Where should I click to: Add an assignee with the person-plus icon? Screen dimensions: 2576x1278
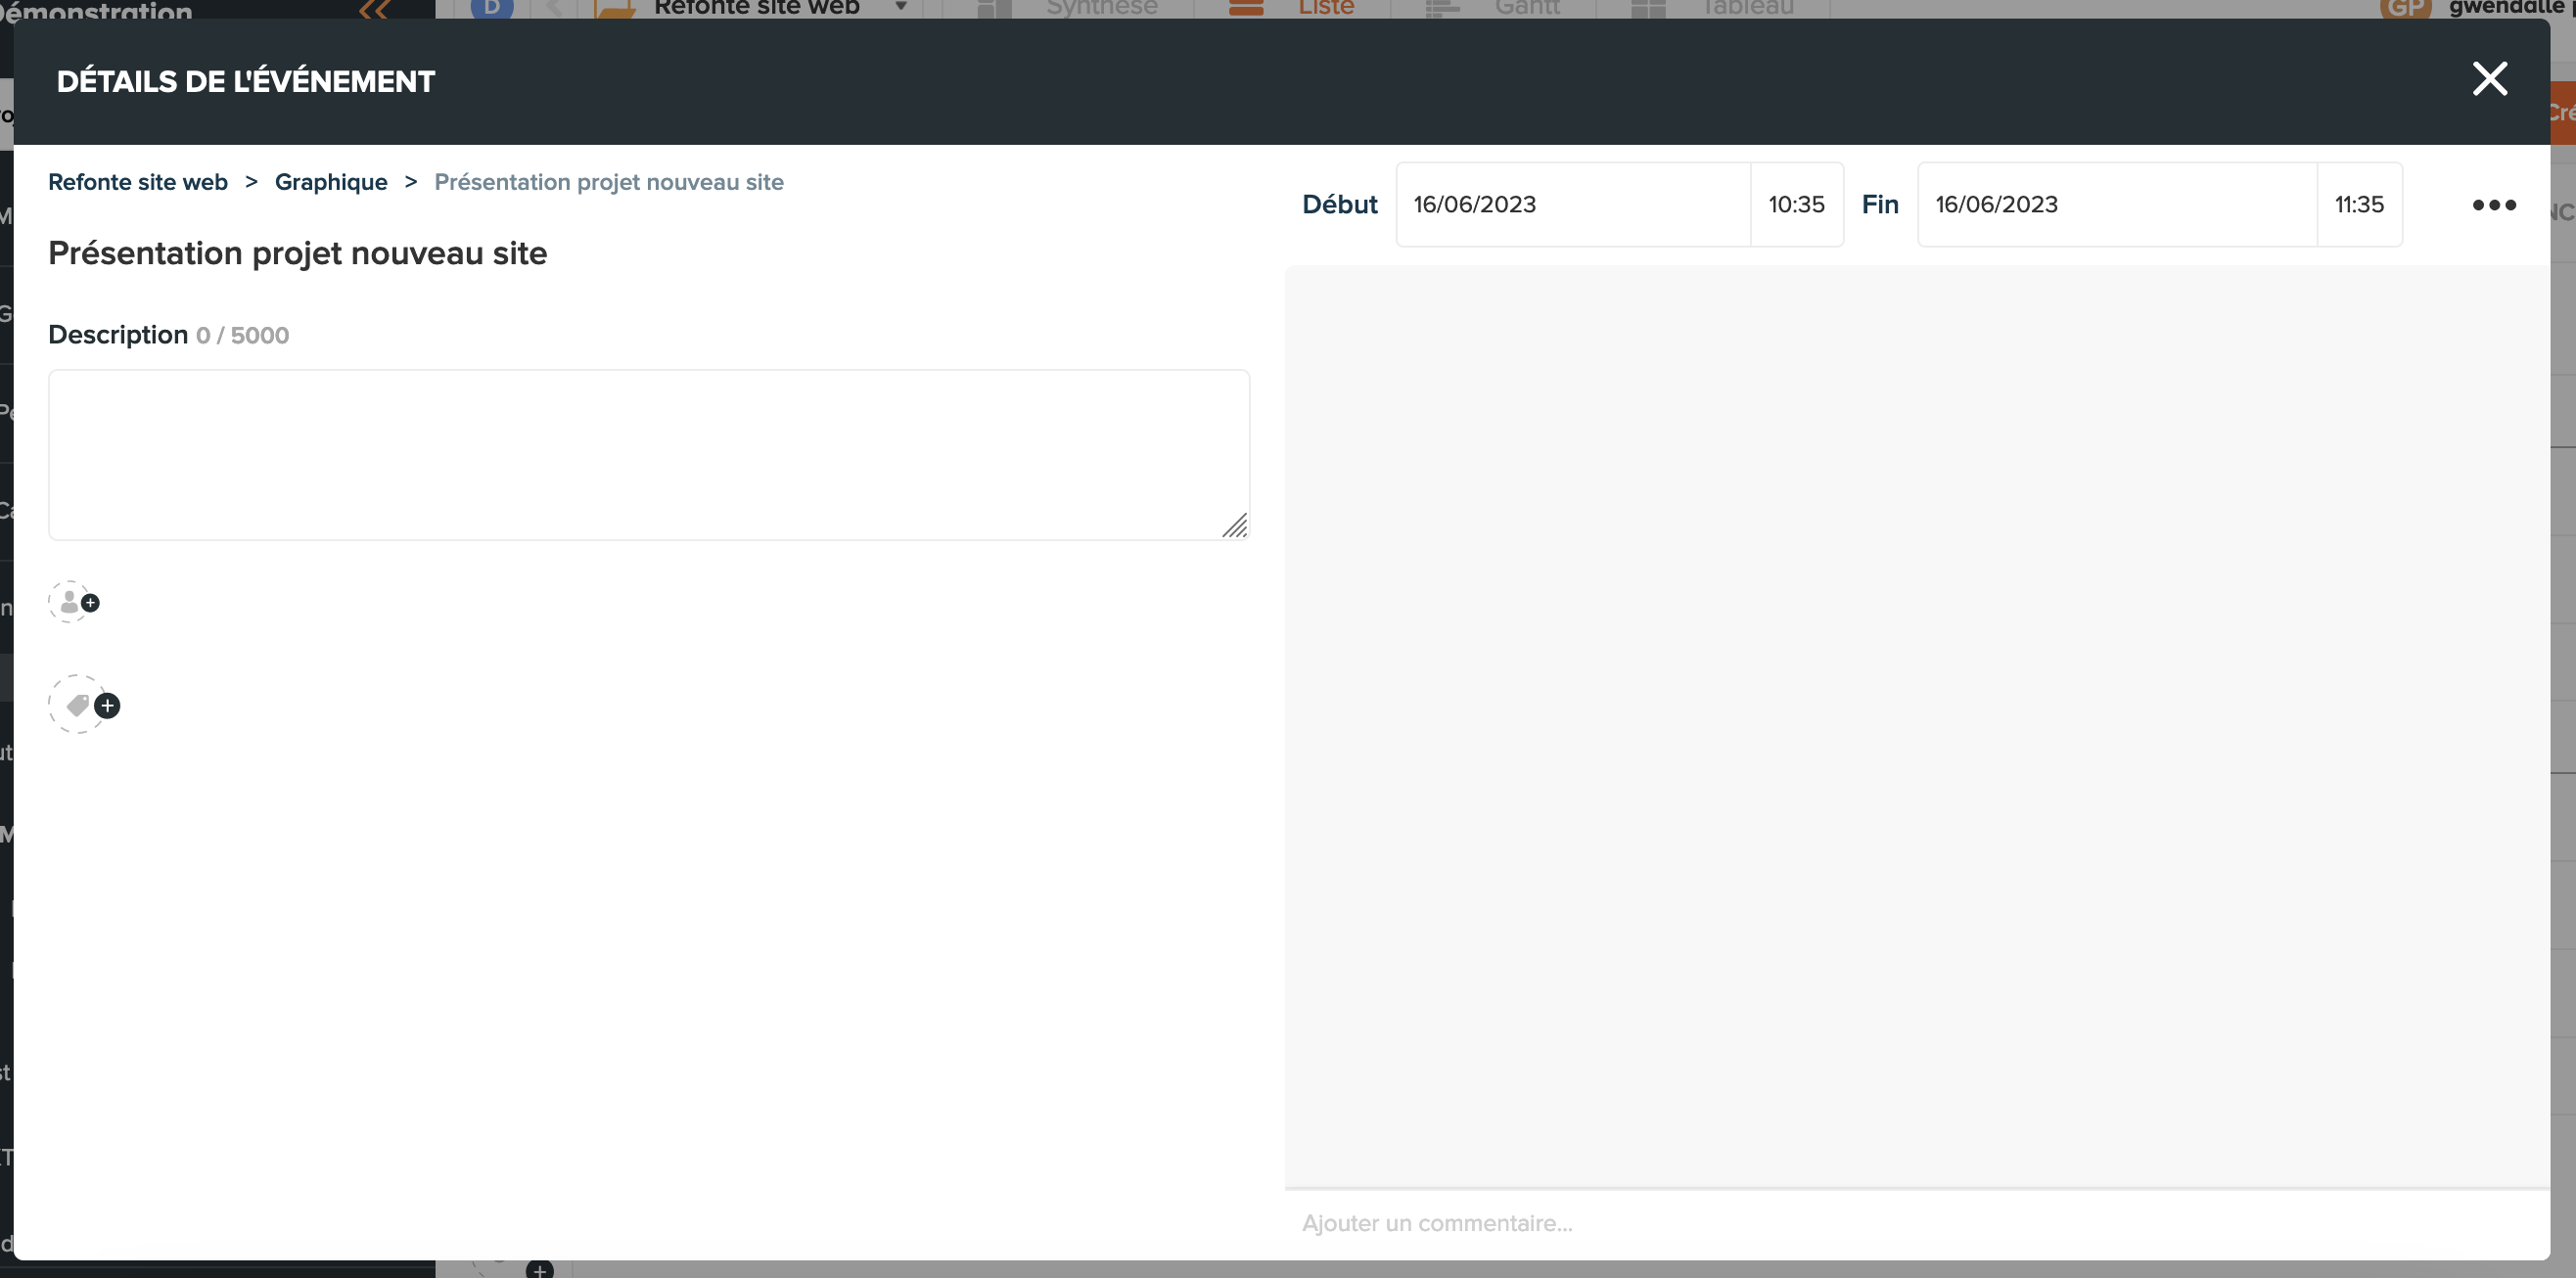point(74,602)
